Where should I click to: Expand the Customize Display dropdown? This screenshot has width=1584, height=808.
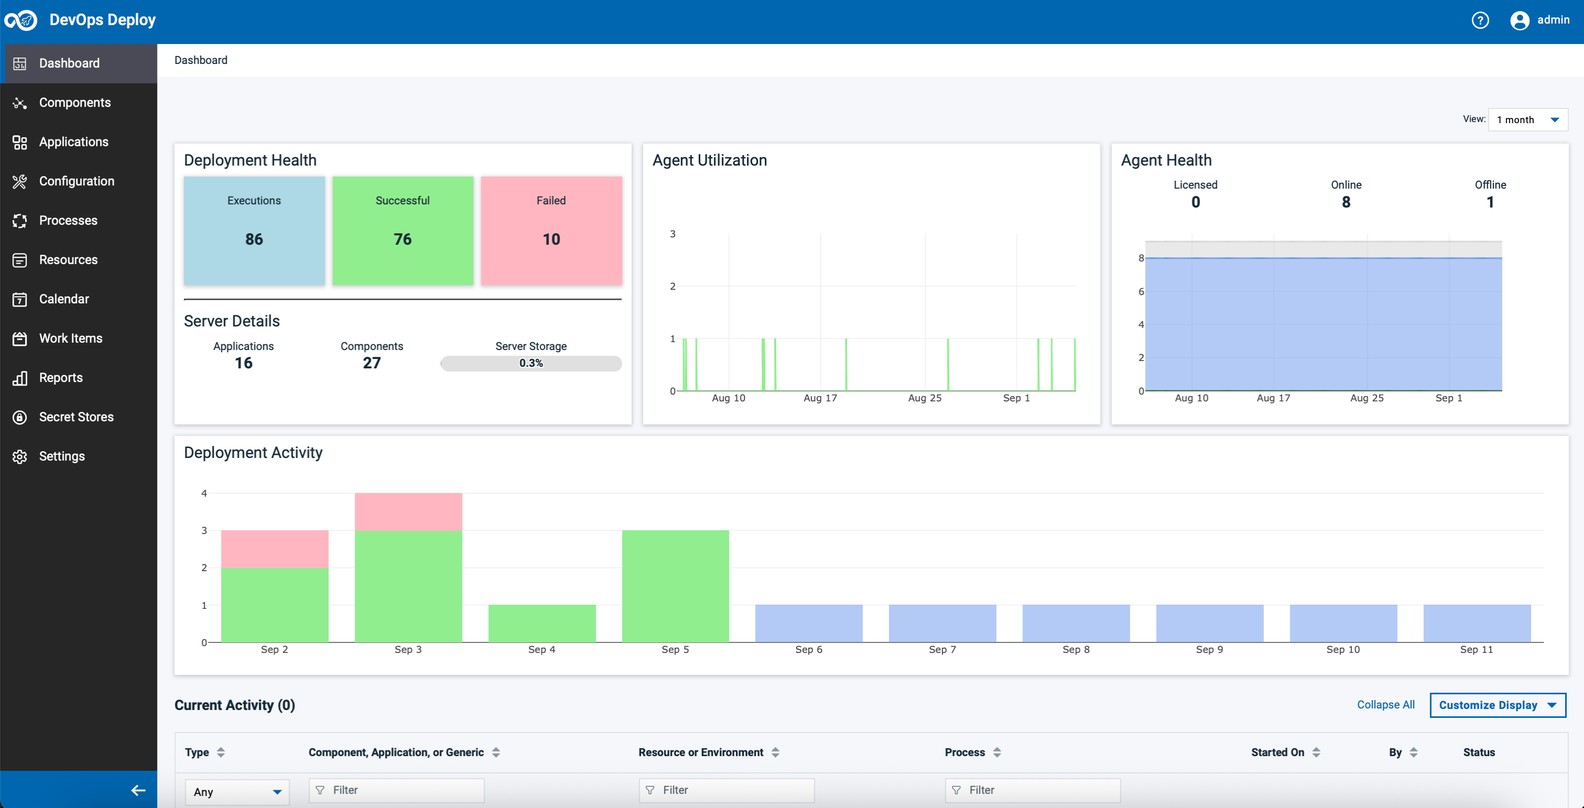(x=1497, y=705)
